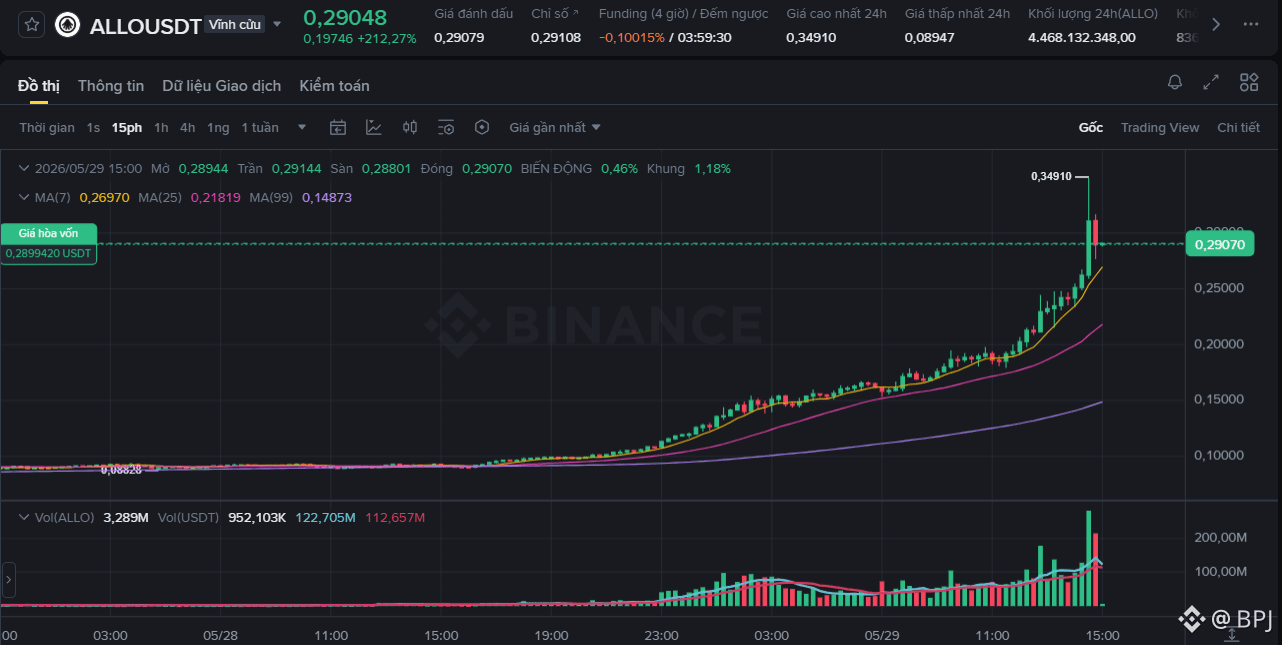The width and height of the screenshot is (1282, 645).
Task: Click the hexagon chart settings icon
Action: [482, 127]
